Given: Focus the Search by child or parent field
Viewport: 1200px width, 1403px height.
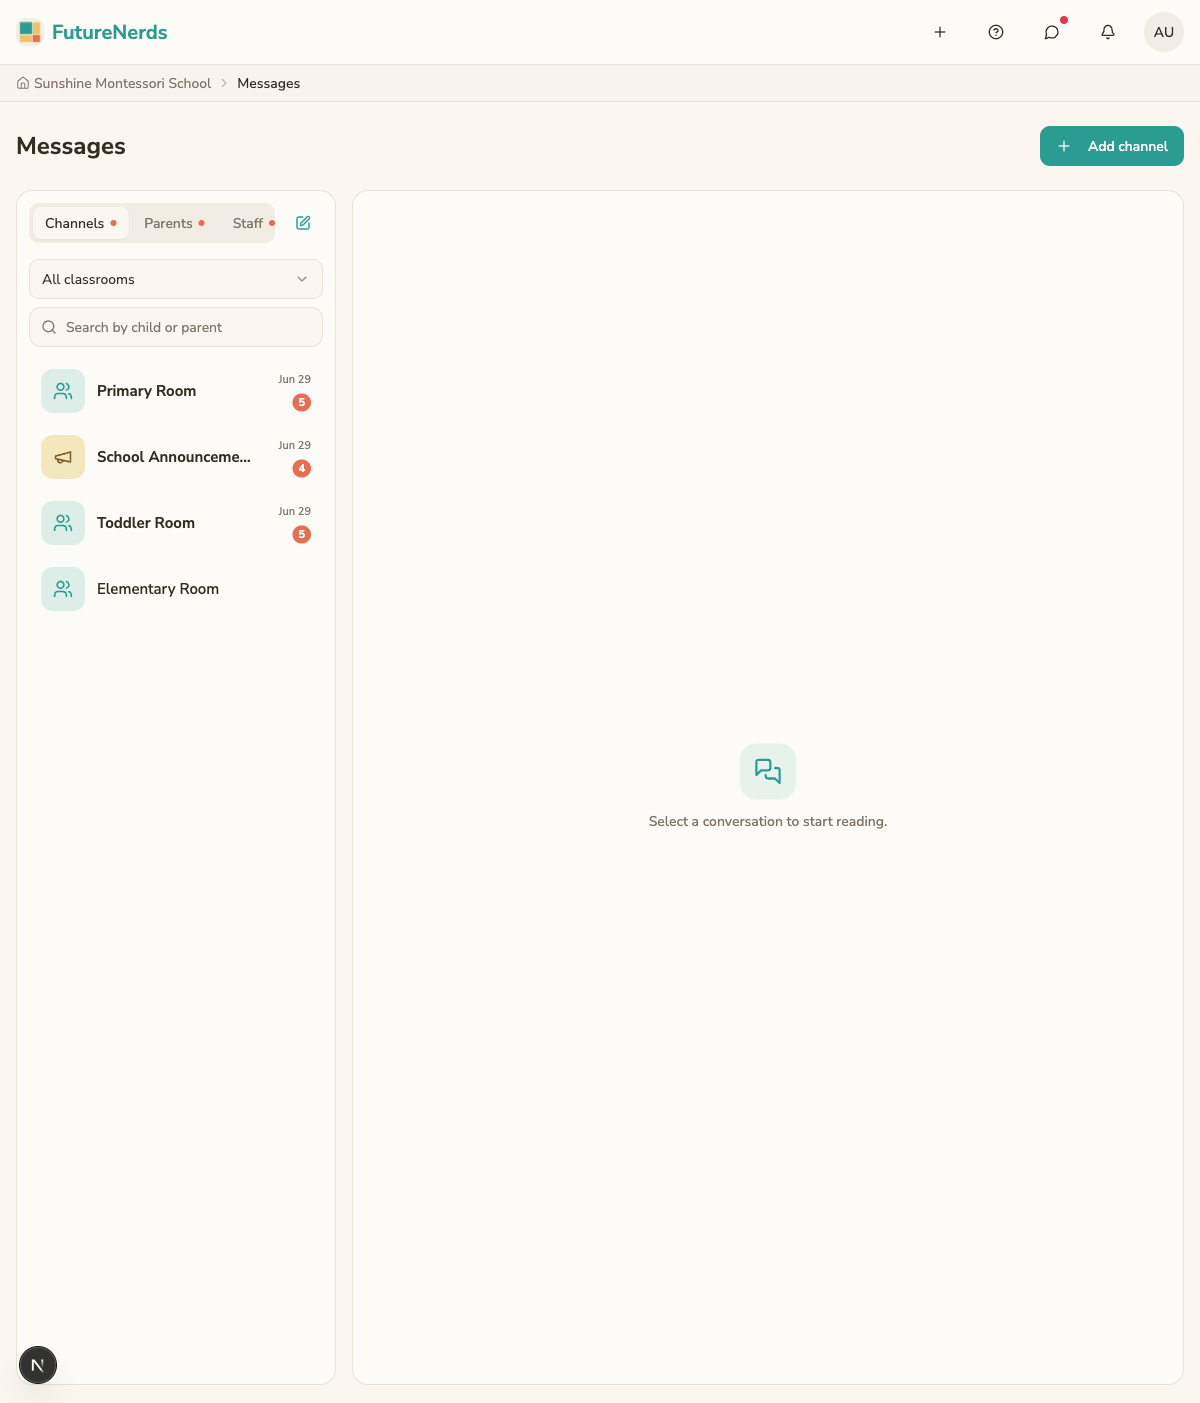Looking at the screenshot, I should 176,327.
